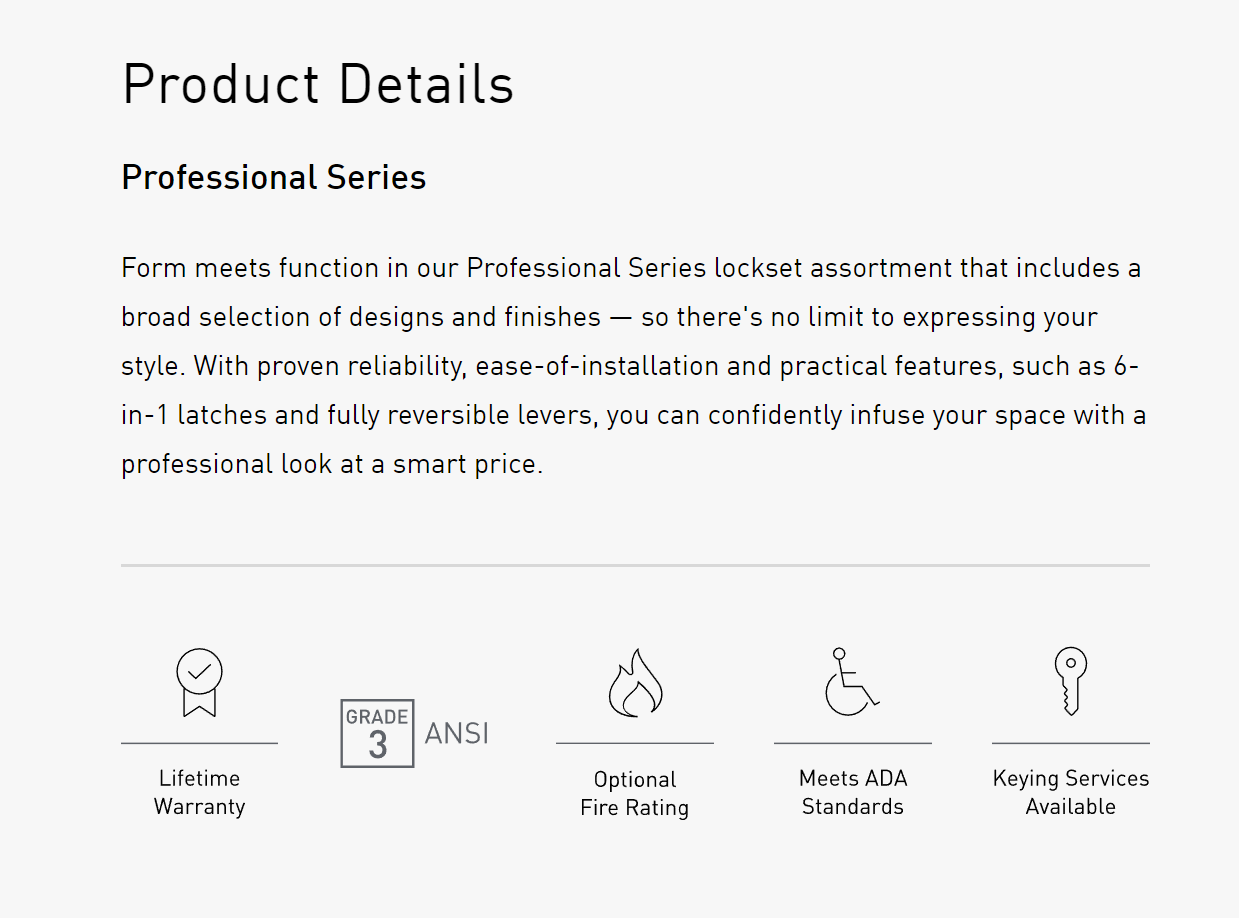Select the flame fire rating icon
The width and height of the screenshot is (1239, 918).
tap(635, 683)
